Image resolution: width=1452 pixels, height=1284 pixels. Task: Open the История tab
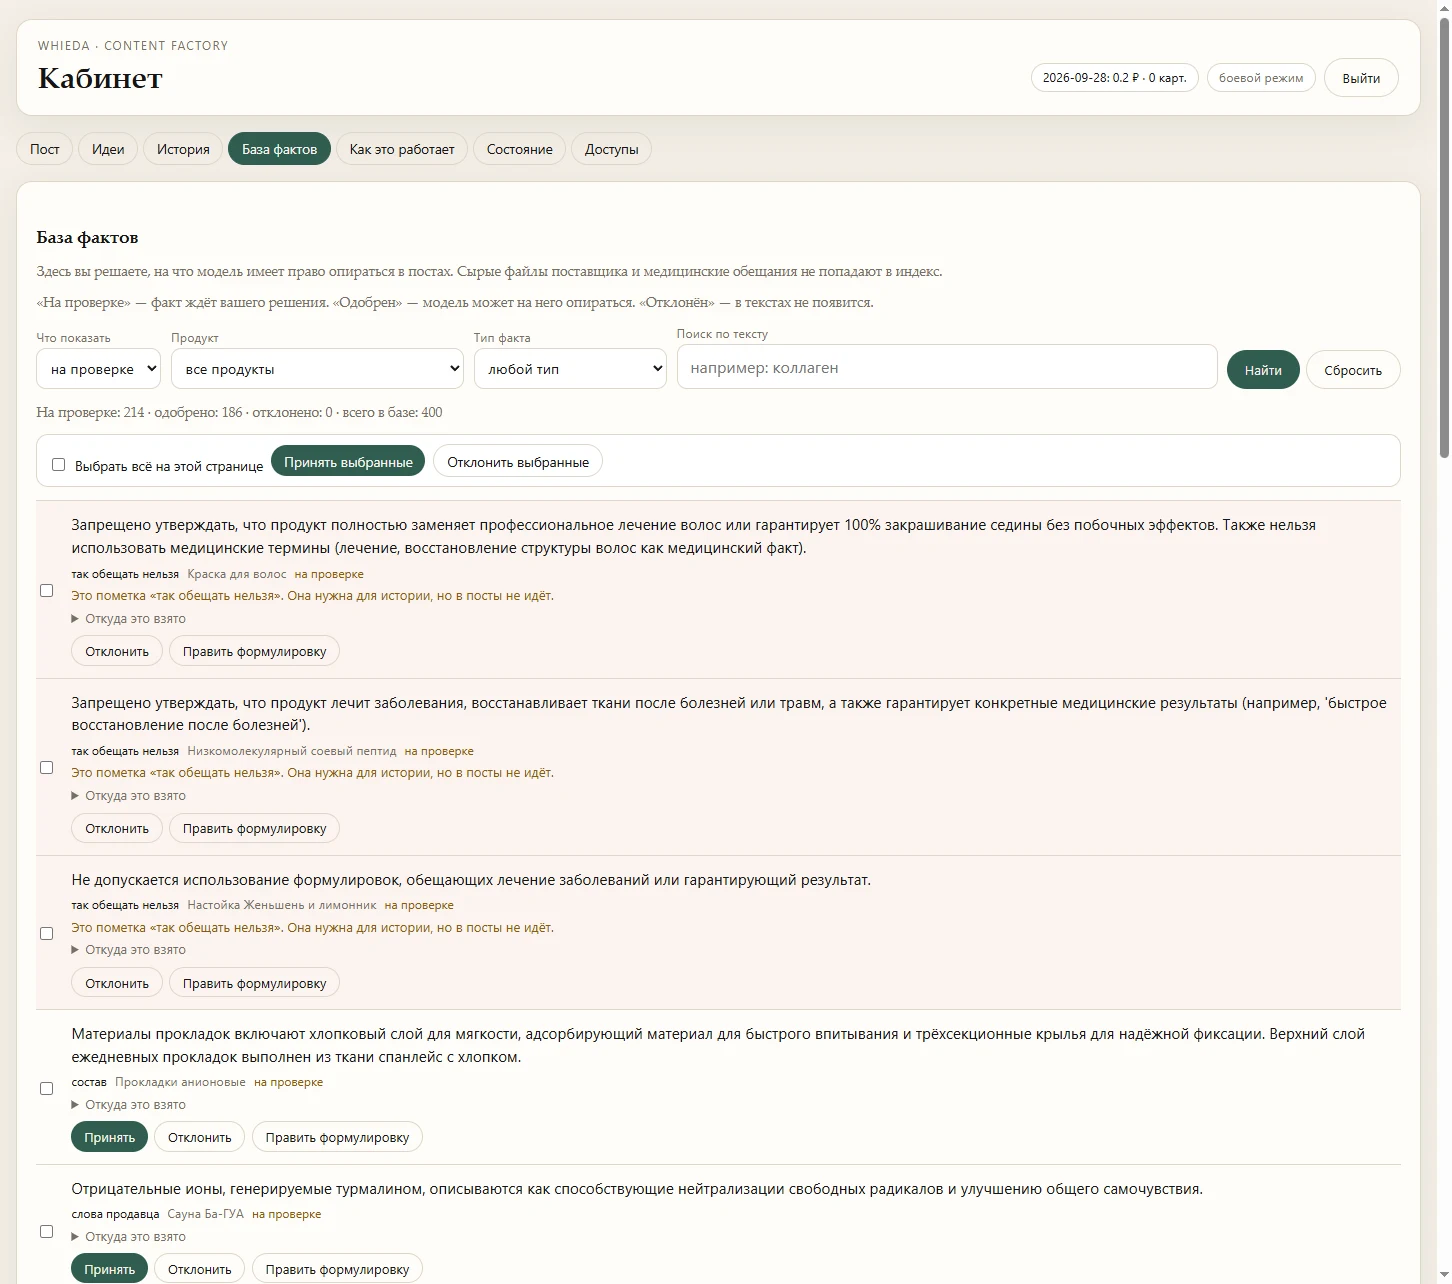tap(183, 149)
